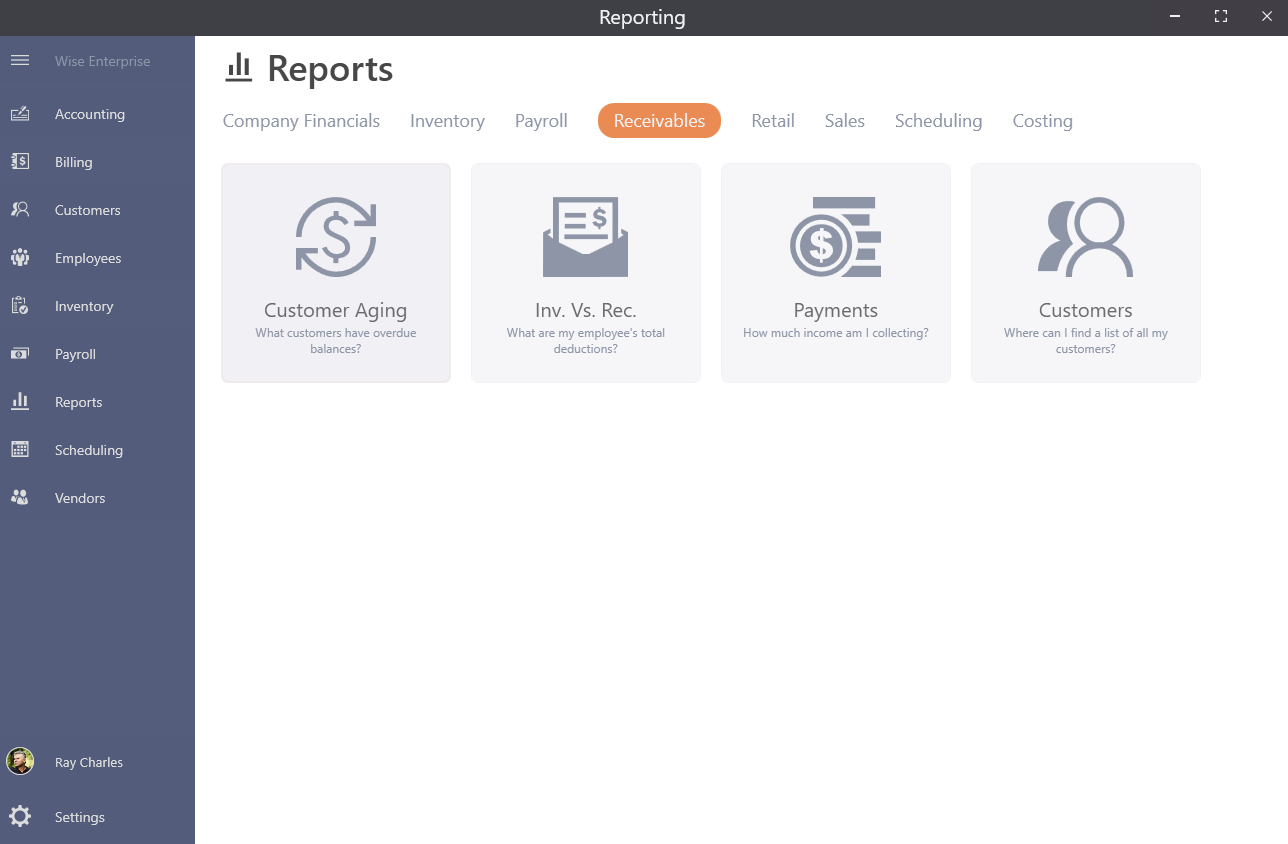Click the Vendors sidebar icon

[x=20, y=498]
